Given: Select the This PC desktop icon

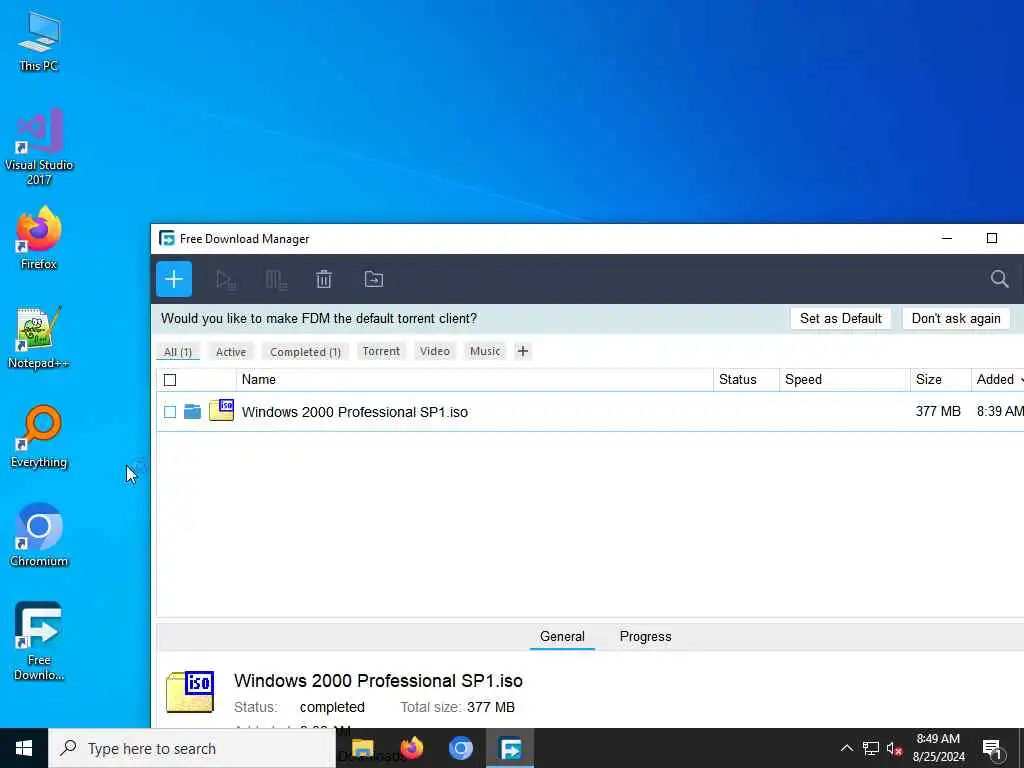Looking at the screenshot, I should (x=39, y=42).
